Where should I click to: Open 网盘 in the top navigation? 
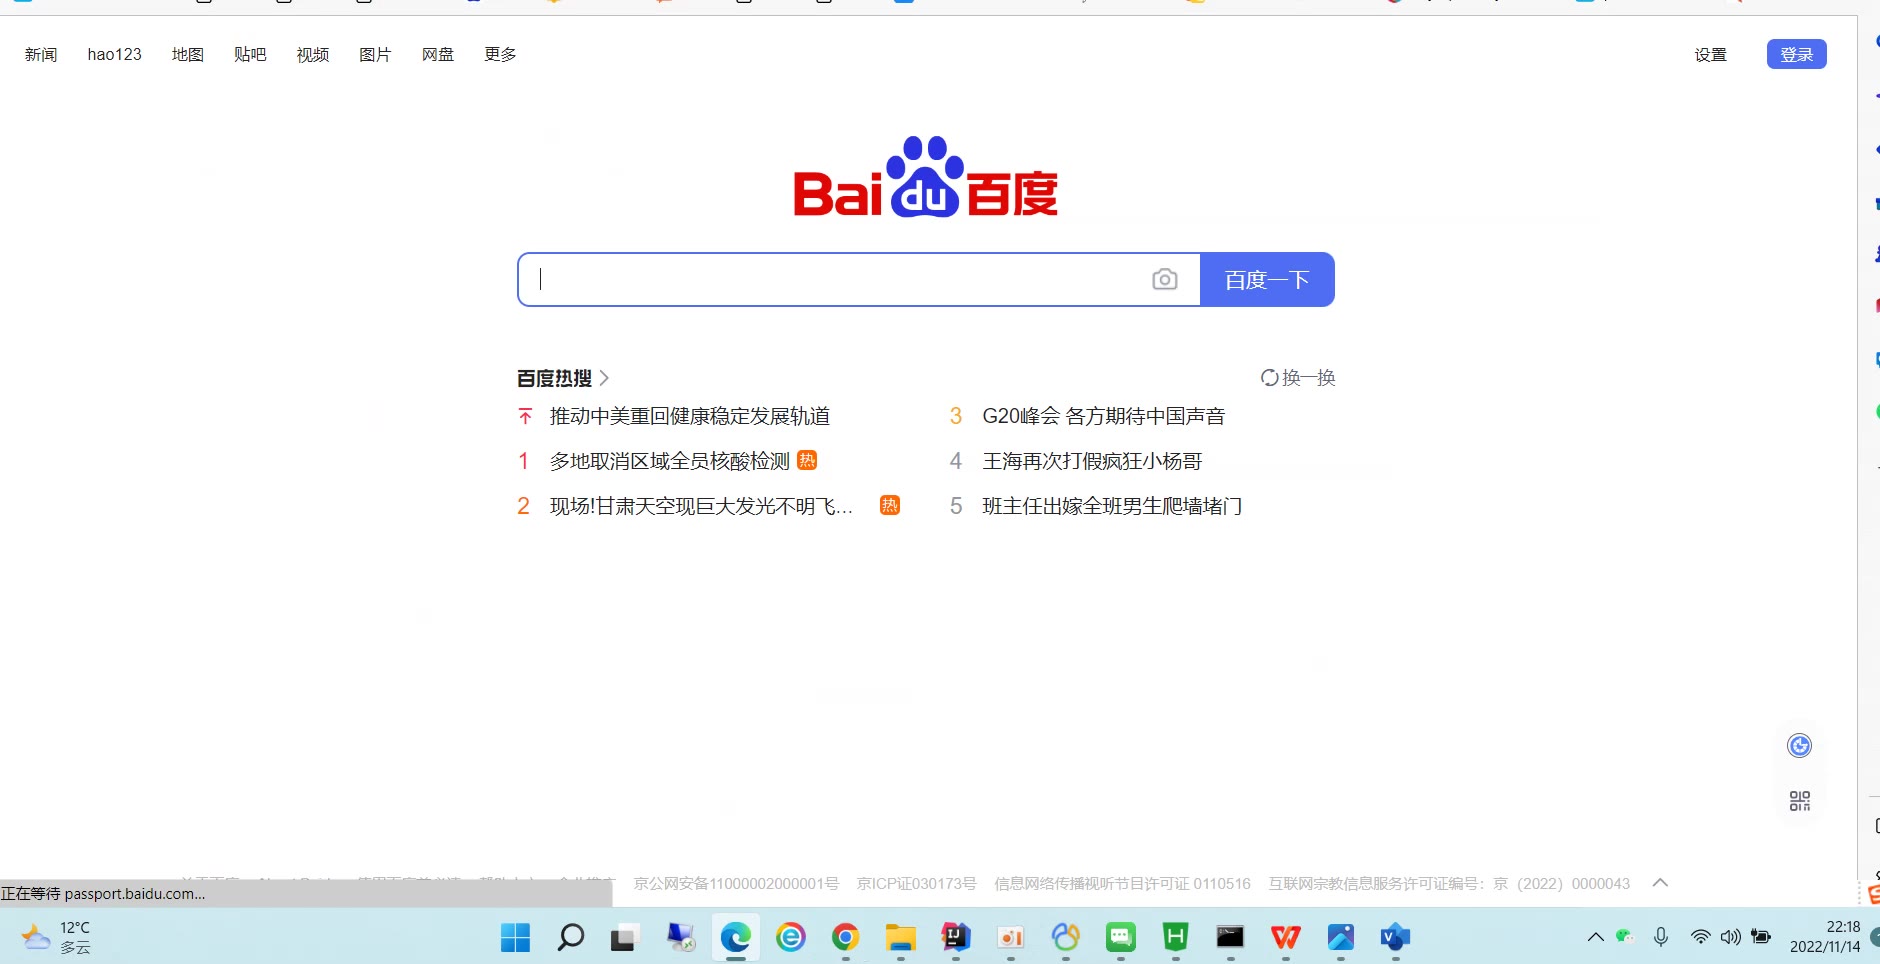[x=438, y=54]
